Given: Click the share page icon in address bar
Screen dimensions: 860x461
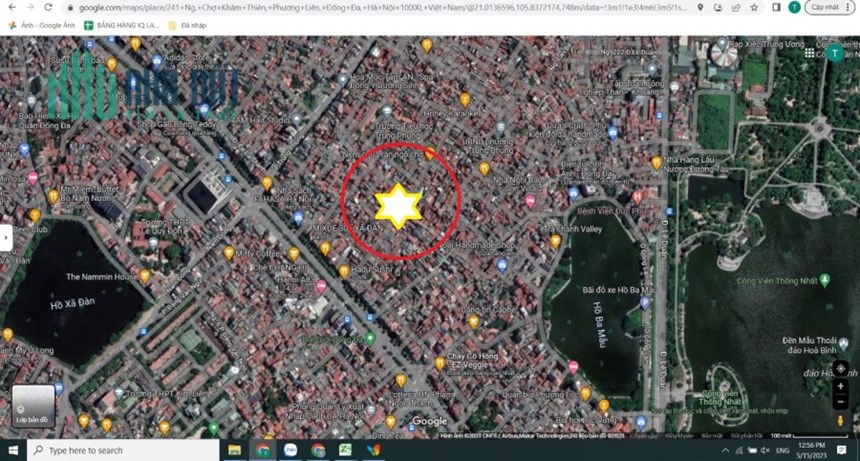Looking at the screenshot, I should (736, 8).
